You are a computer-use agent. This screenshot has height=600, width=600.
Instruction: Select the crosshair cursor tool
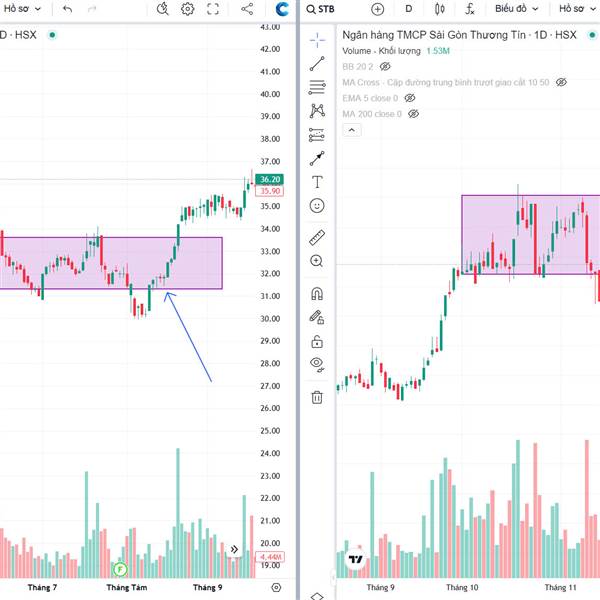click(317, 40)
